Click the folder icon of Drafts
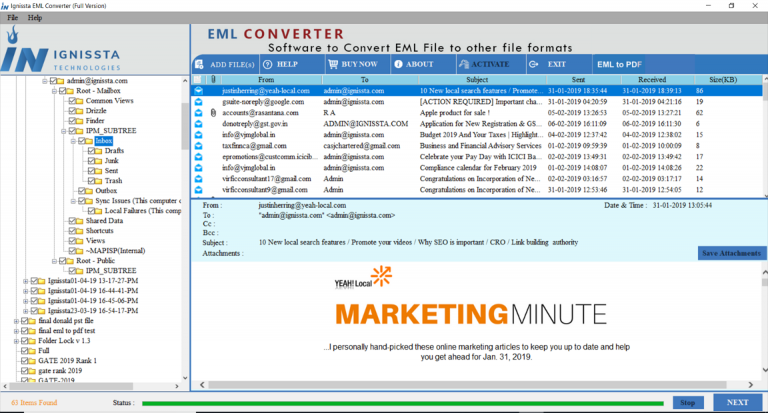This screenshot has width=768, height=413. coord(98,151)
